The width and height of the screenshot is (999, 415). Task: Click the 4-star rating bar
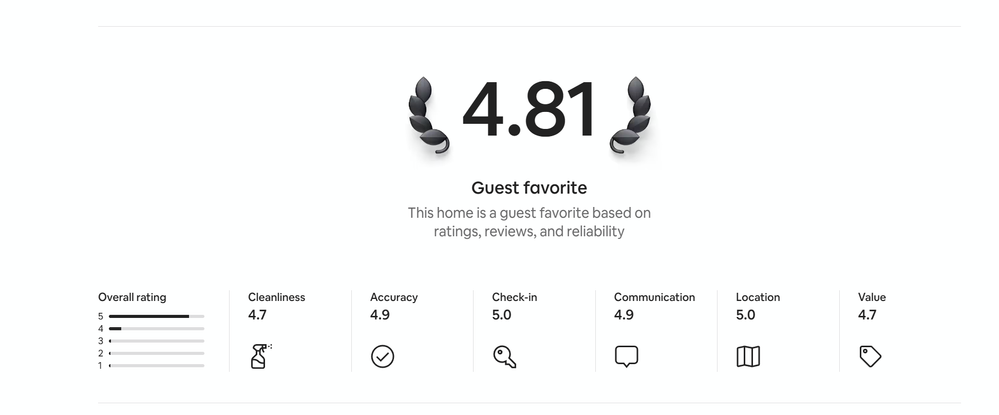click(x=156, y=328)
